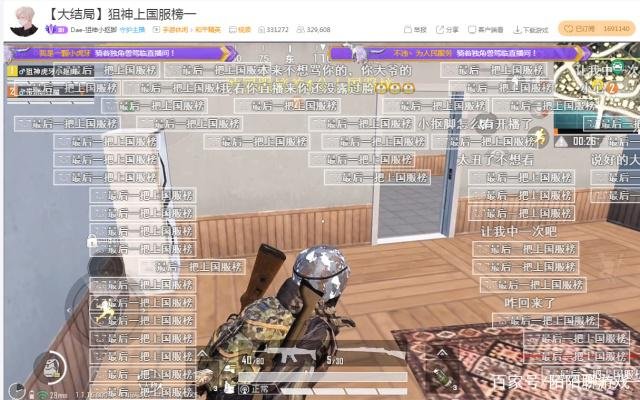Tap the sprint joystick running icon
The image size is (640, 400).
click(104, 311)
